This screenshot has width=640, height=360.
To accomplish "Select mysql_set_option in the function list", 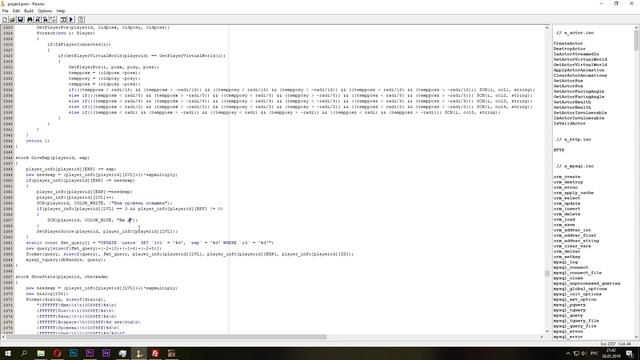I will 575,299.
